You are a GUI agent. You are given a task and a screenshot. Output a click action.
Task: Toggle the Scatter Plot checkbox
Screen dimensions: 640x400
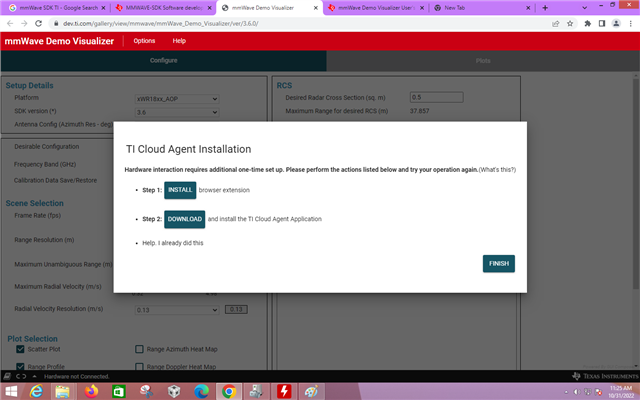click(20, 349)
